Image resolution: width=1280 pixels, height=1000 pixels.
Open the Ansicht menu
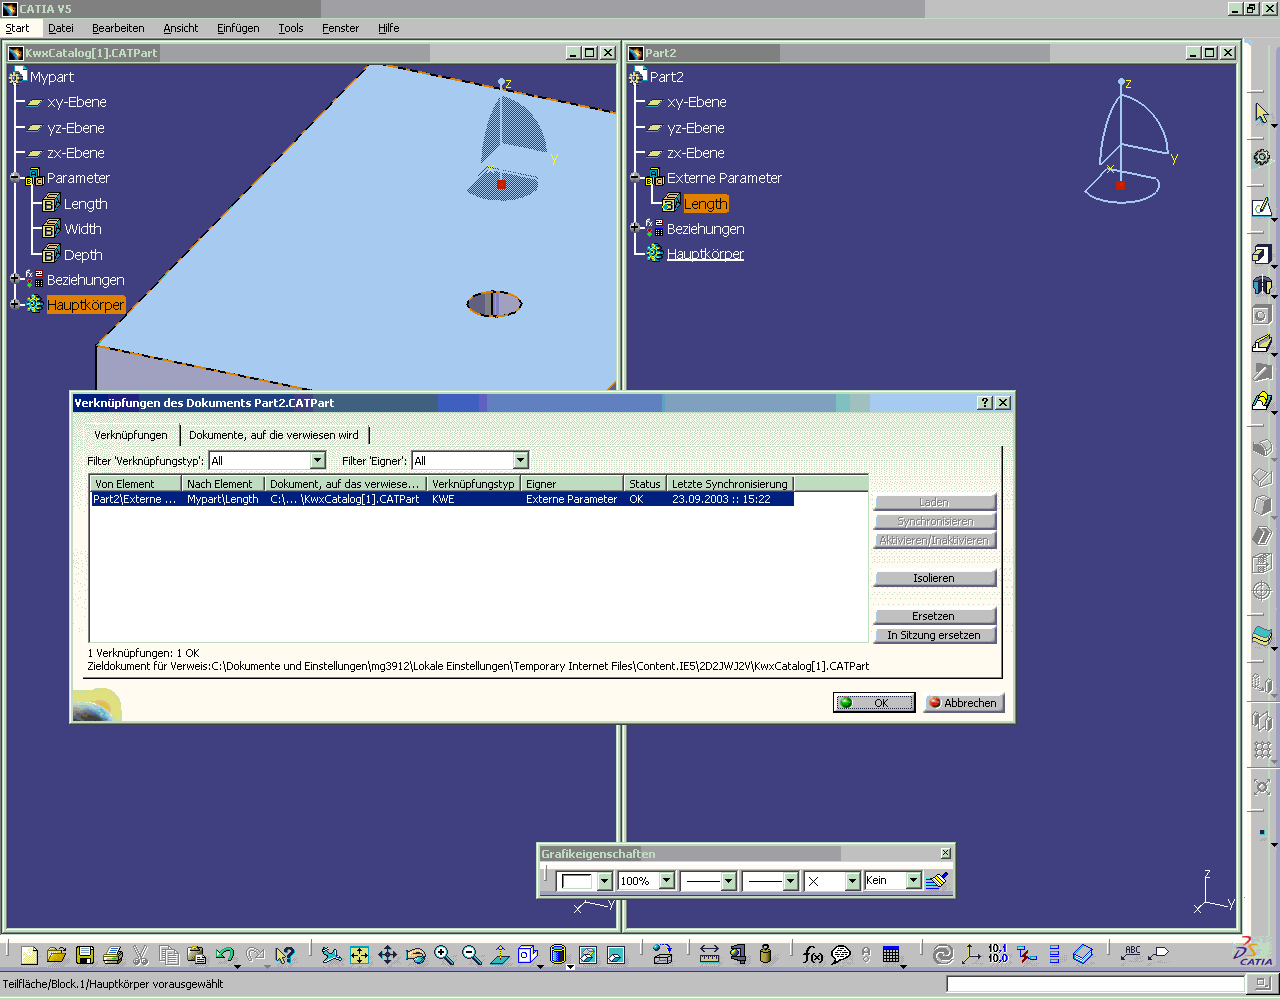pos(180,28)
